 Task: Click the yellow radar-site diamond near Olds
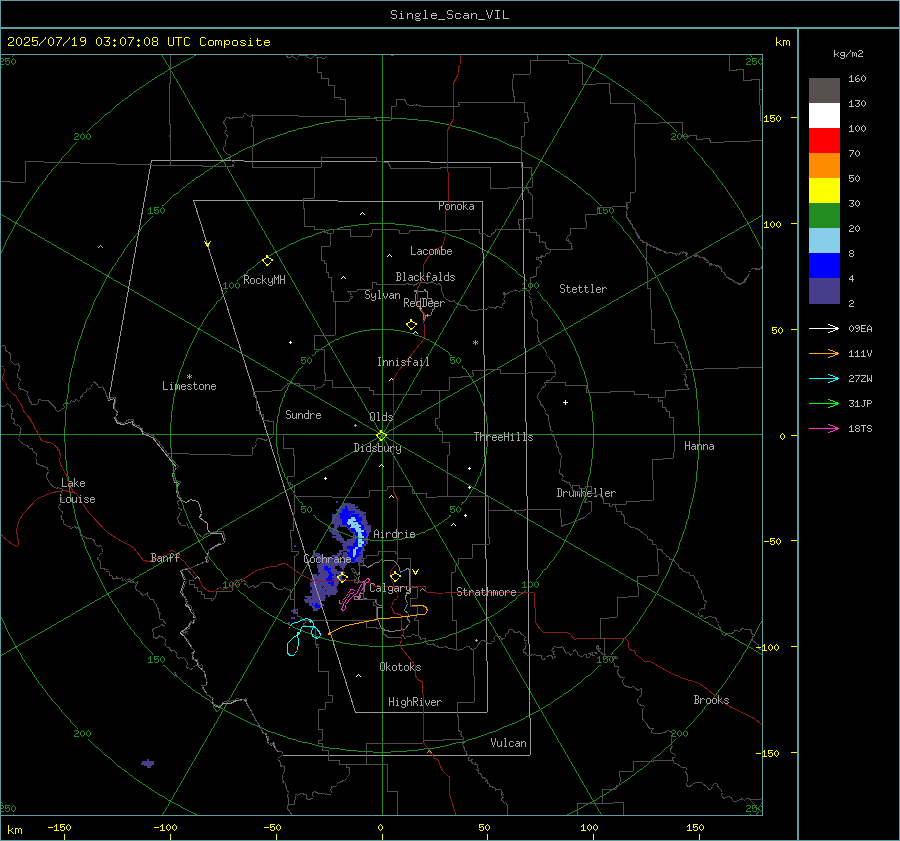tap(381, 436)
